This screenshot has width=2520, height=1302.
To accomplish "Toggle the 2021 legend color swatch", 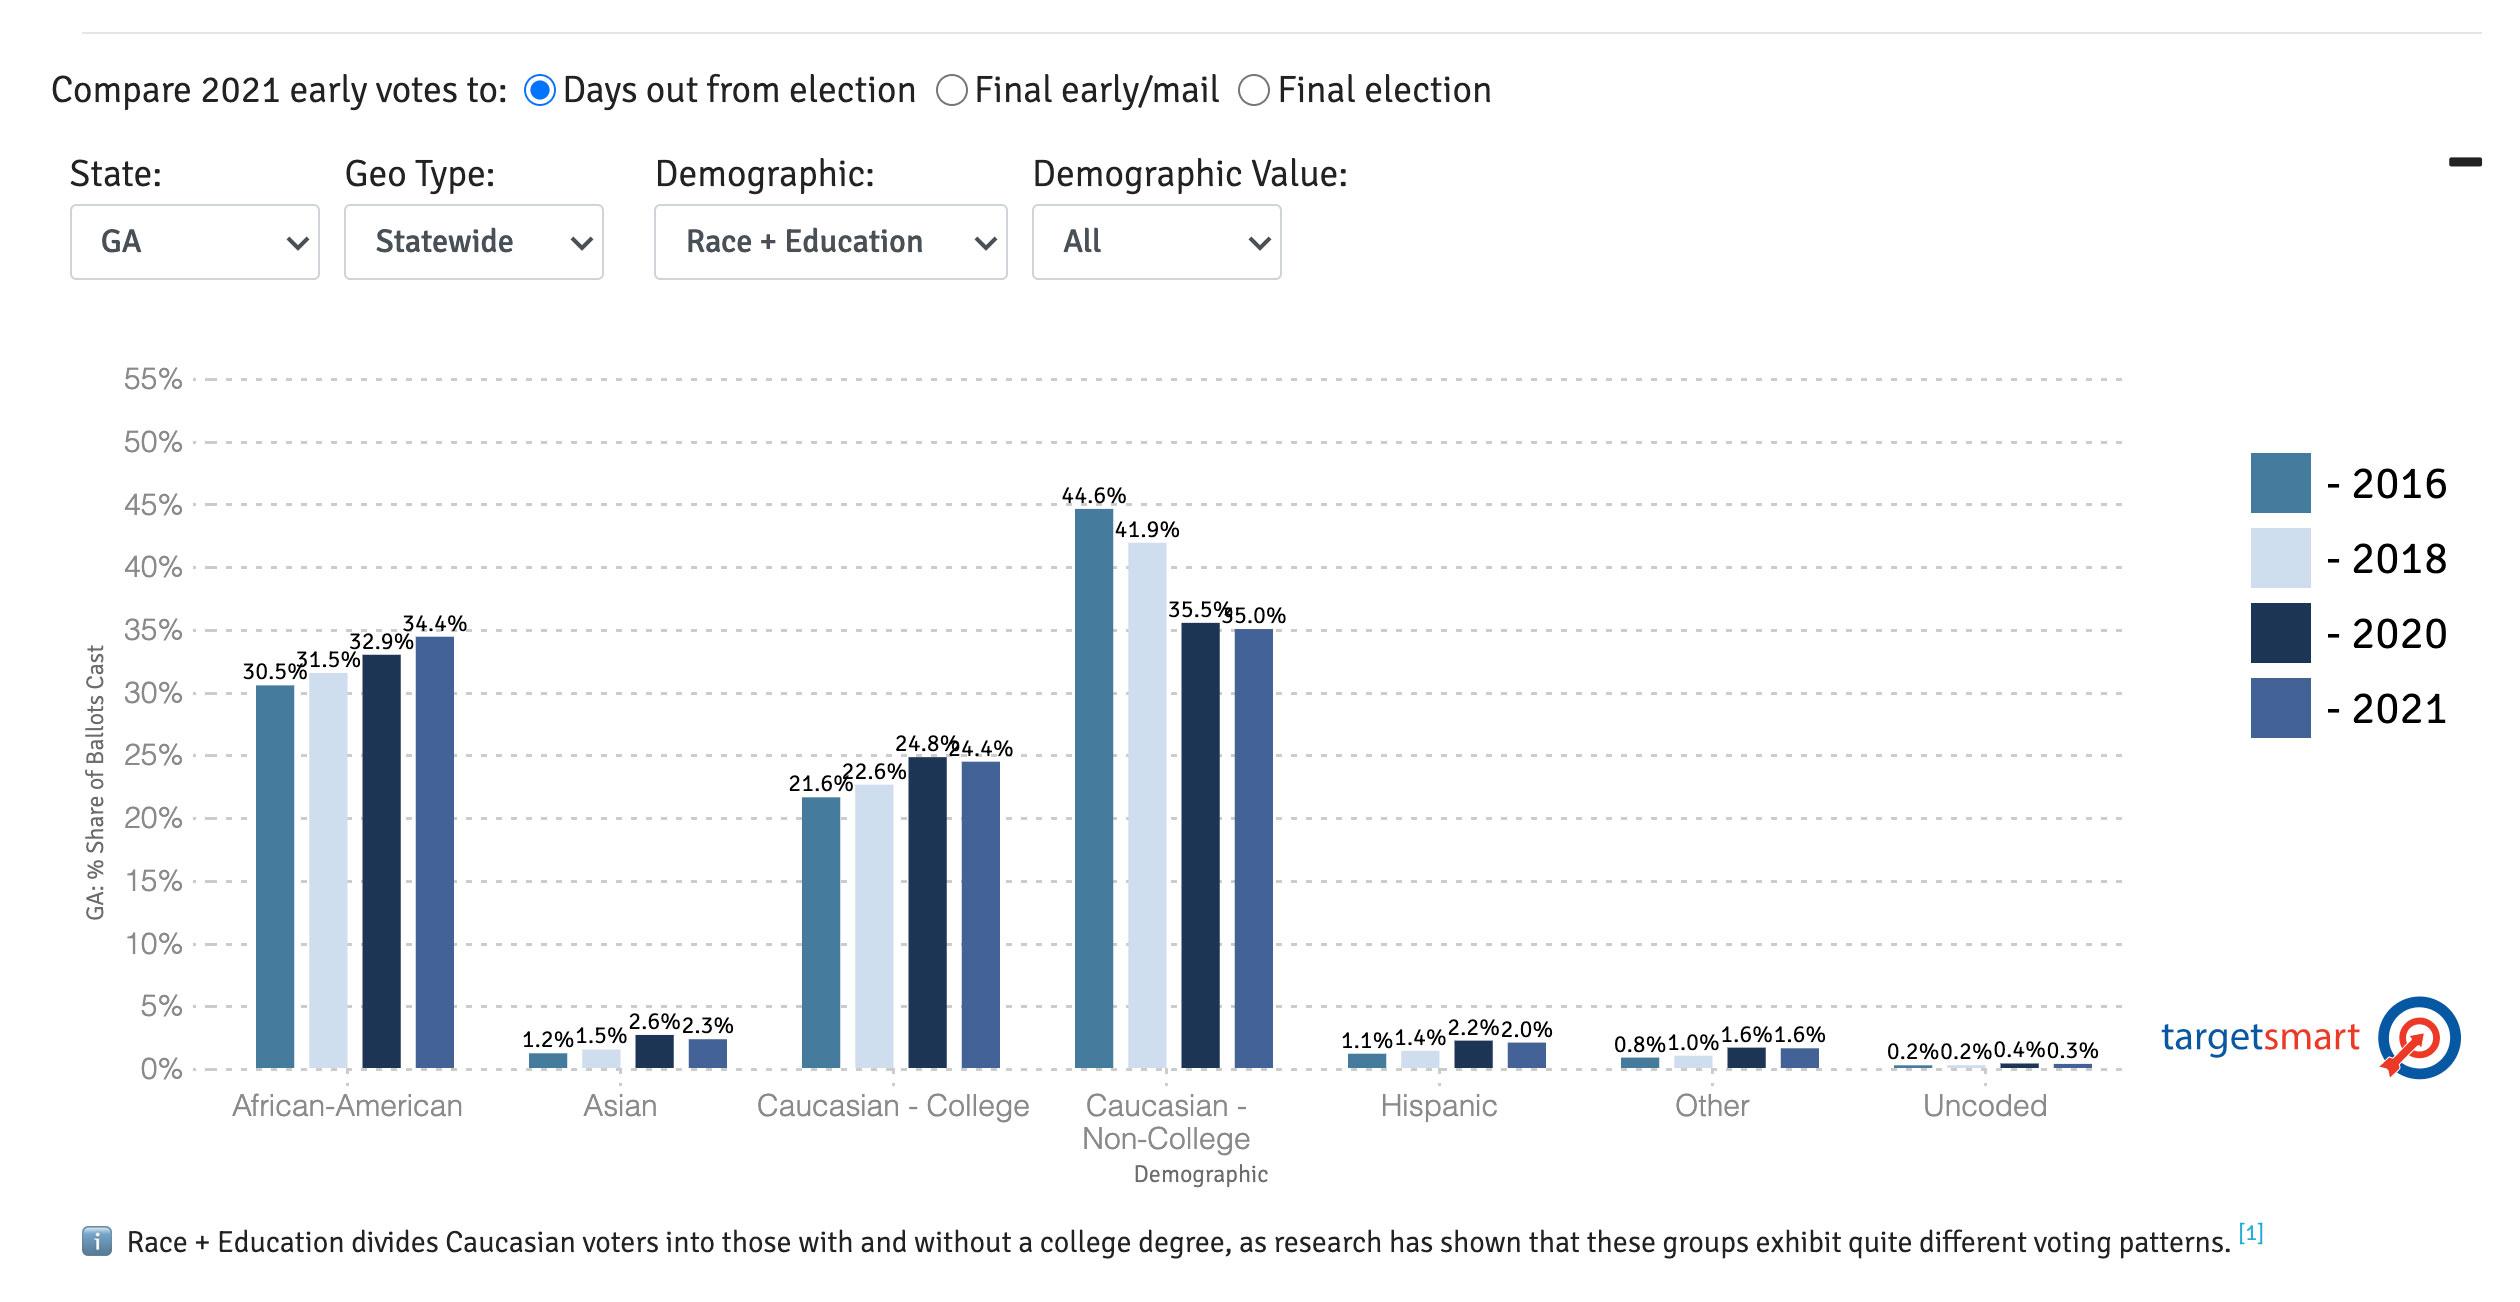I will (2280, 708).
